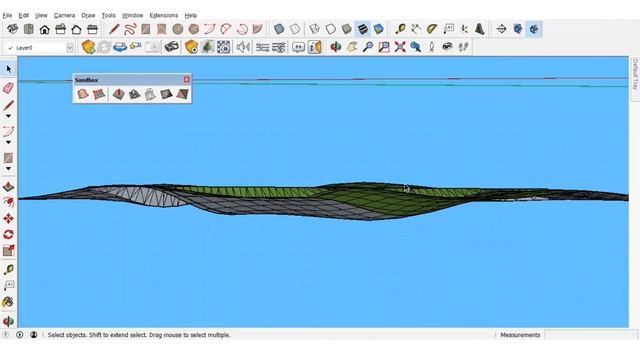Enable Wireframe style
This screenshot has height=360, width=640.
[314, 29]
